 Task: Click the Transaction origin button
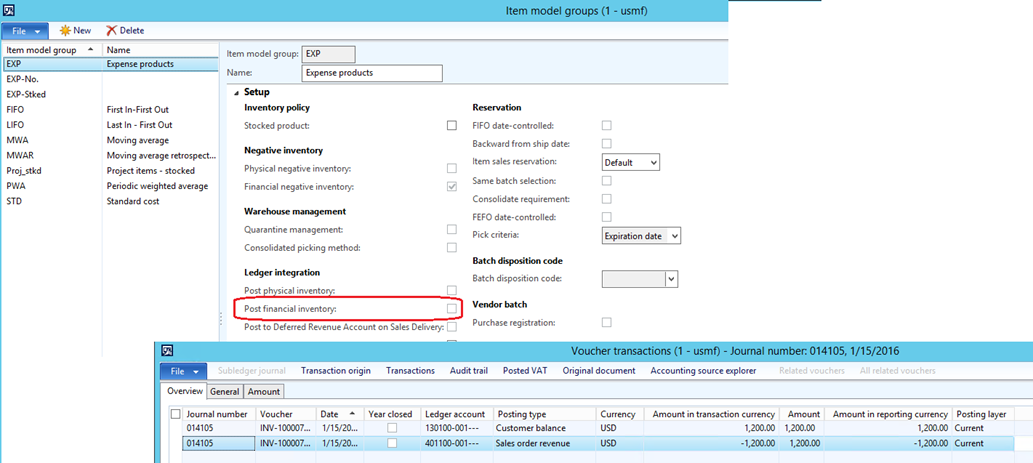pyautogui.click(x=336, y=371)
